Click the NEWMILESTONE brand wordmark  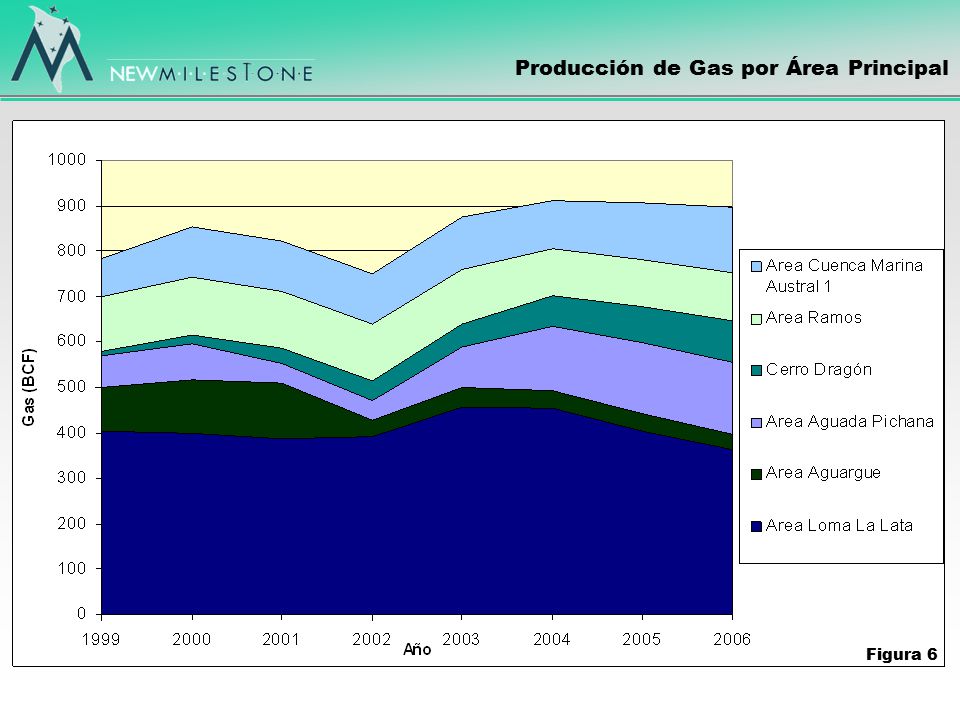point(211,73)
